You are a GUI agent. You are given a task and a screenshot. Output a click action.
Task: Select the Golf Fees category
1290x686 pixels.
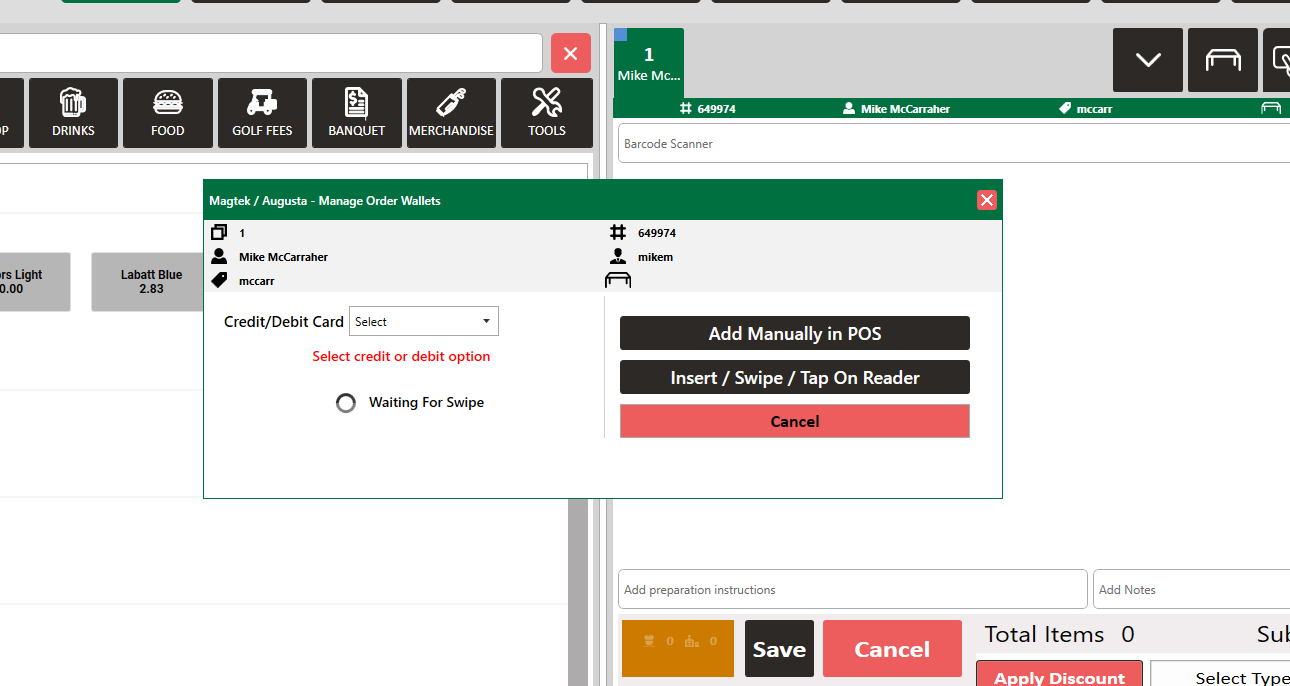tap(262, 113)
